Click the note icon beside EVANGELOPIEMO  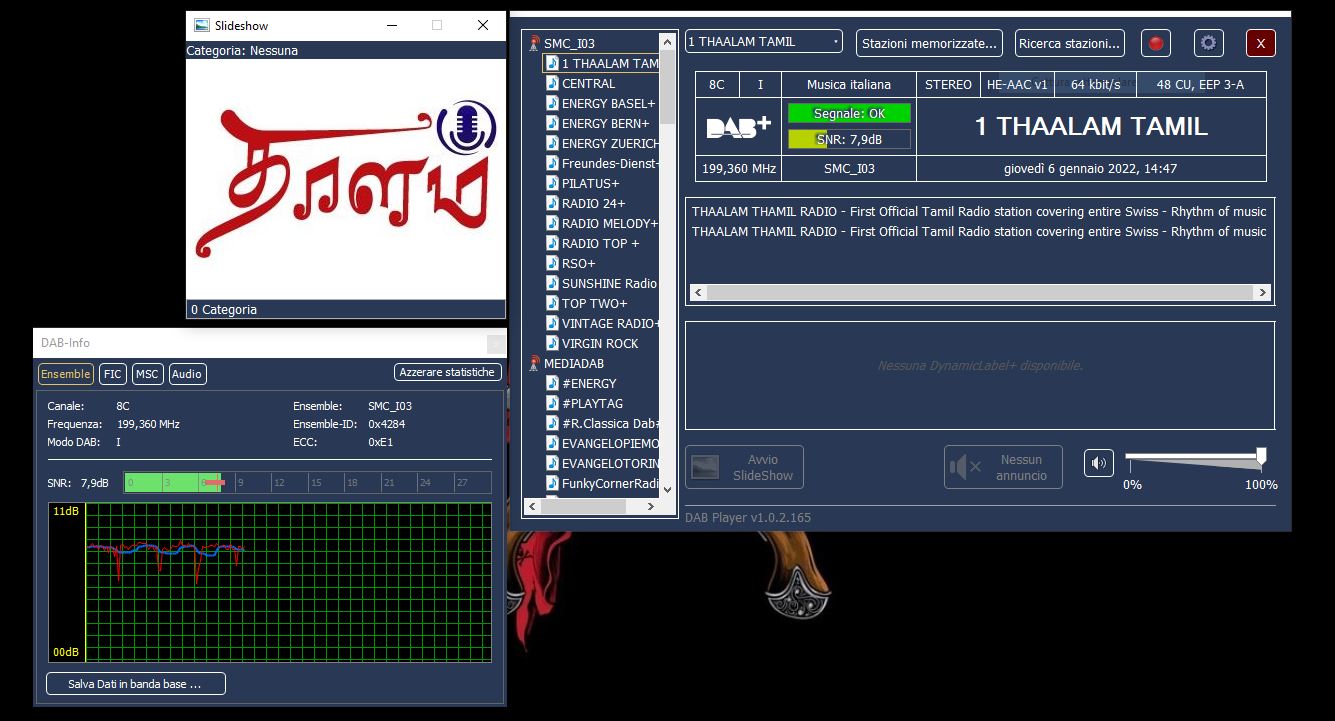coord(552,443)
